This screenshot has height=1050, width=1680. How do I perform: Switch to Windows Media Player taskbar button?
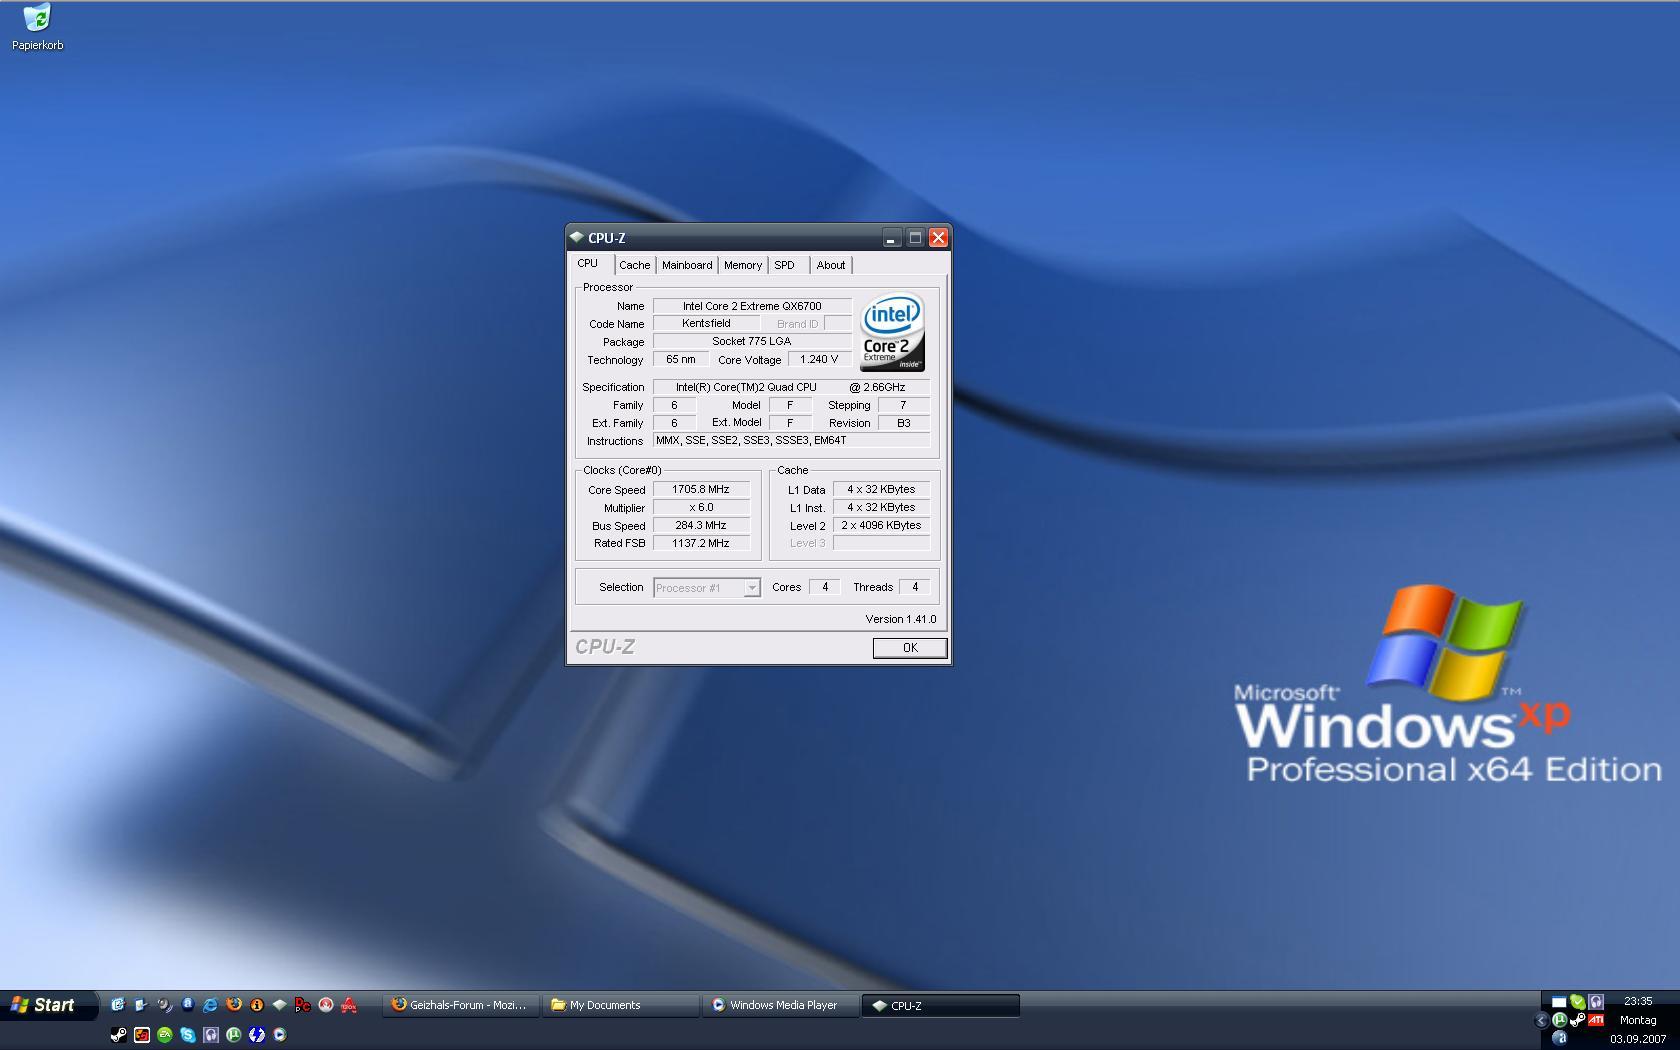pos(781,1005)
